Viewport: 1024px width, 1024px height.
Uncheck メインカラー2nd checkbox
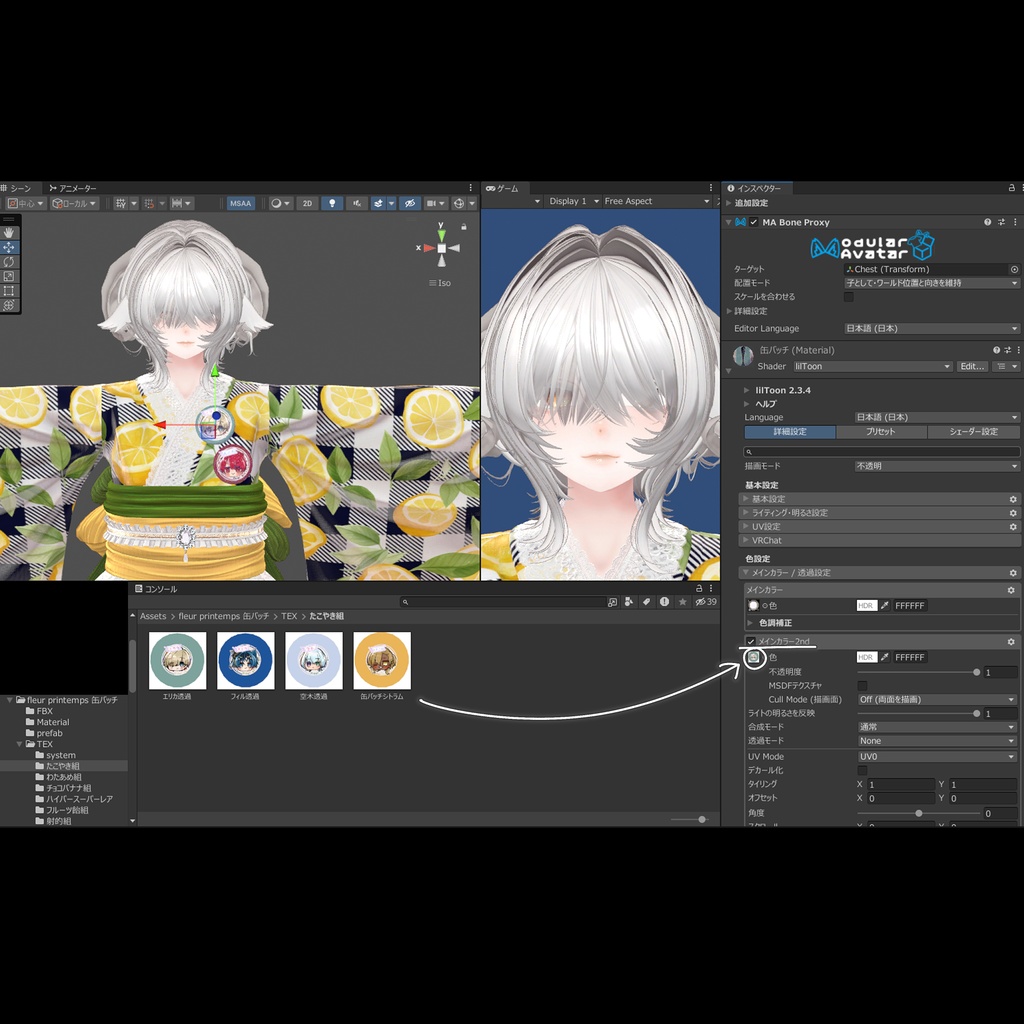point(751,641)
